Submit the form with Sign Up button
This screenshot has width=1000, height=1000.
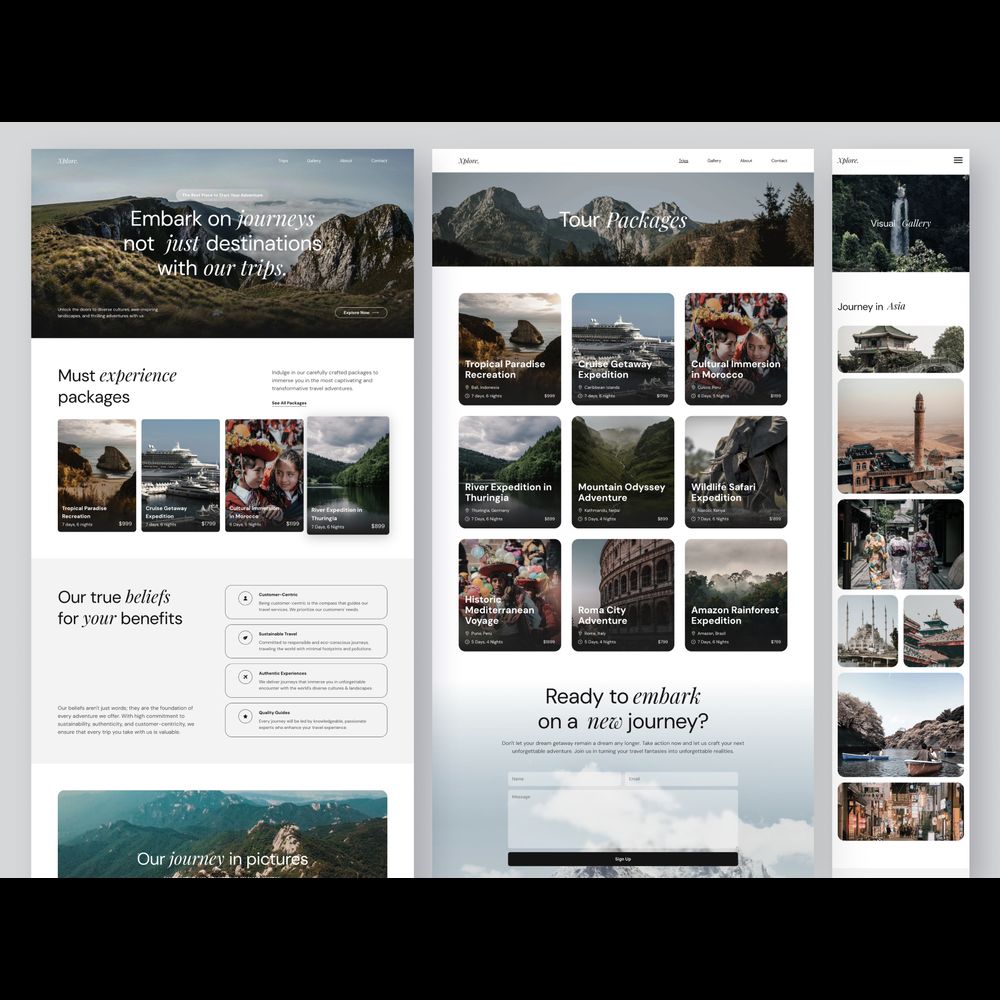[622, 859]
